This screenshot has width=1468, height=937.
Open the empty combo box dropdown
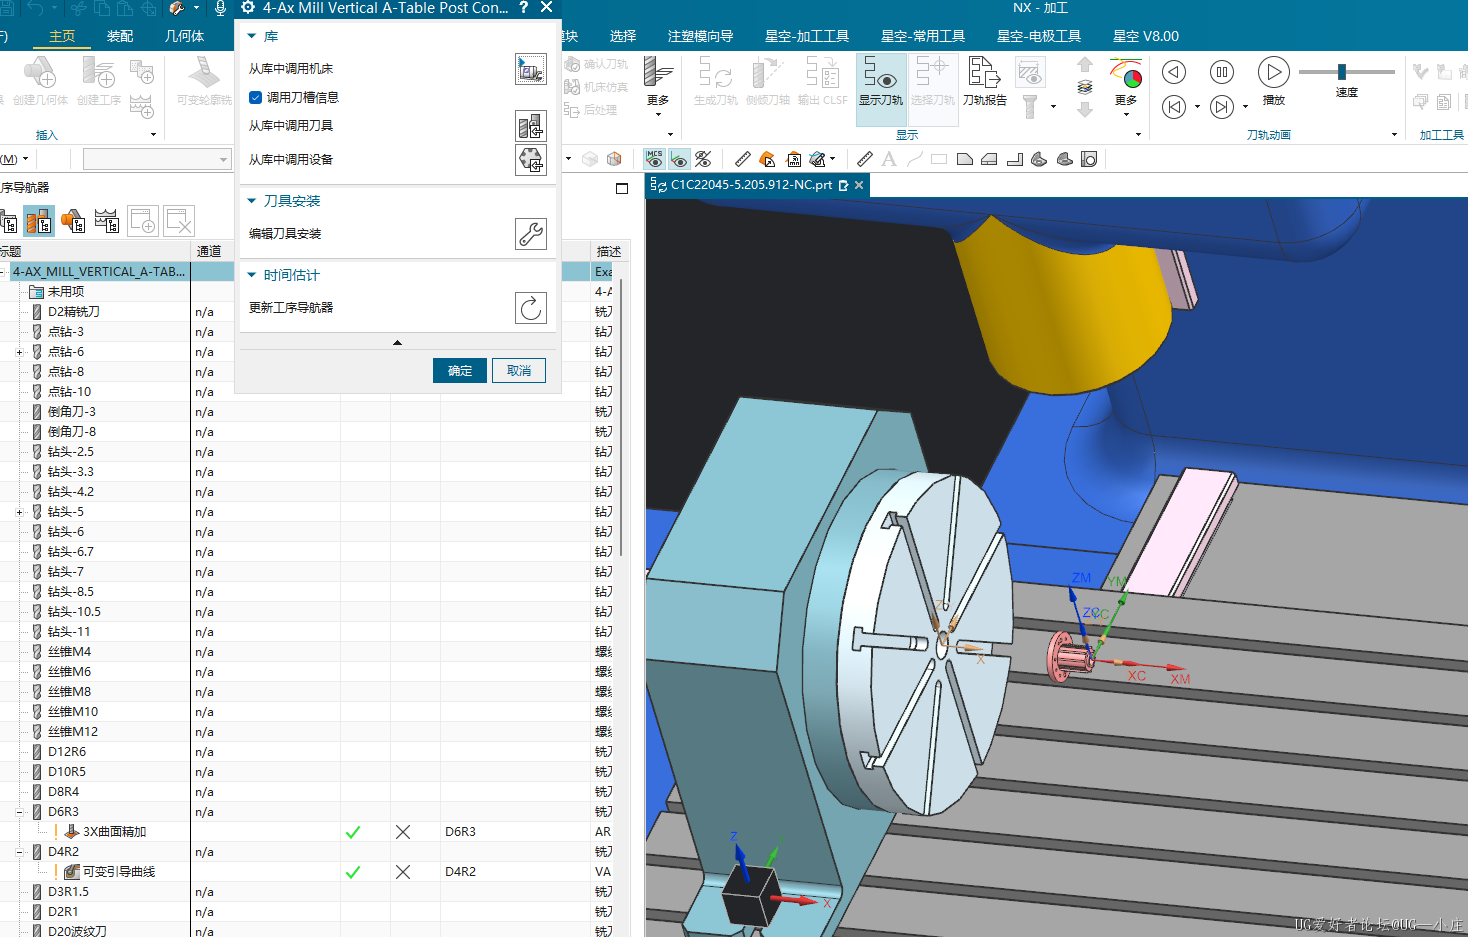click(x=223, y=159)
